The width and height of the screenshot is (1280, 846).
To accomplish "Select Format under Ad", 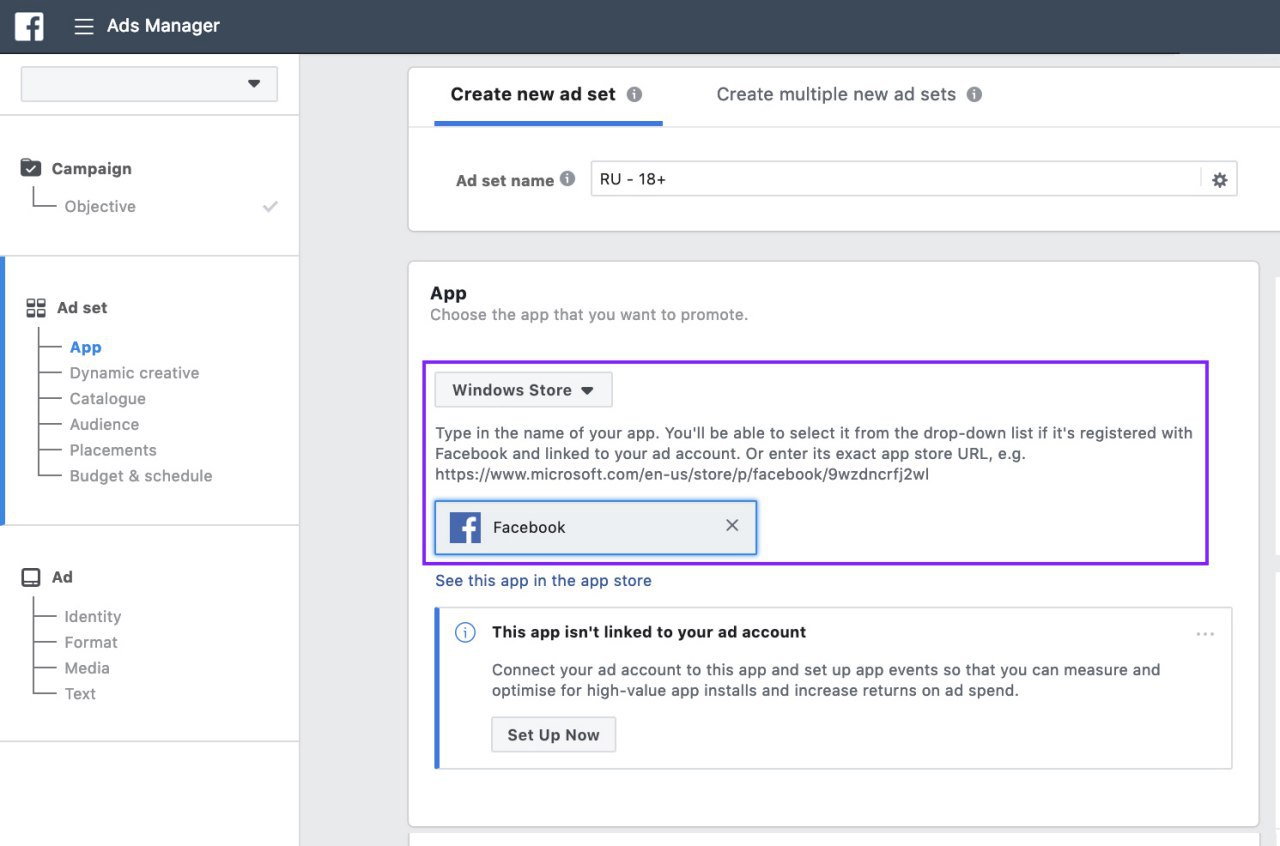I will (x=91, y=642).
